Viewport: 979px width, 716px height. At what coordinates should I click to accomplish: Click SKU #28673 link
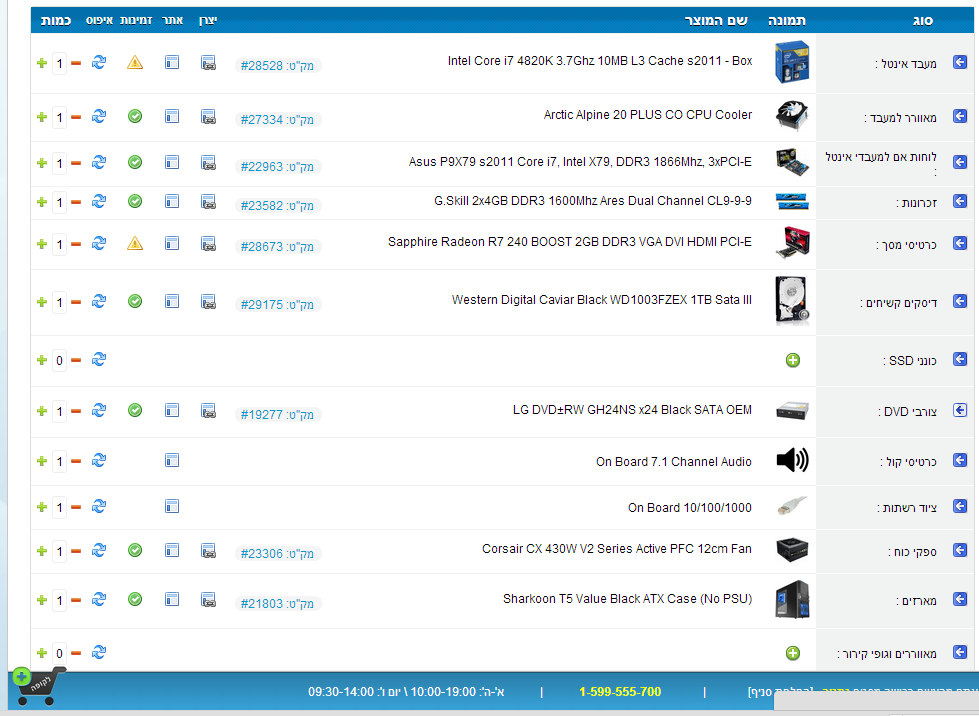pos(278,247)
